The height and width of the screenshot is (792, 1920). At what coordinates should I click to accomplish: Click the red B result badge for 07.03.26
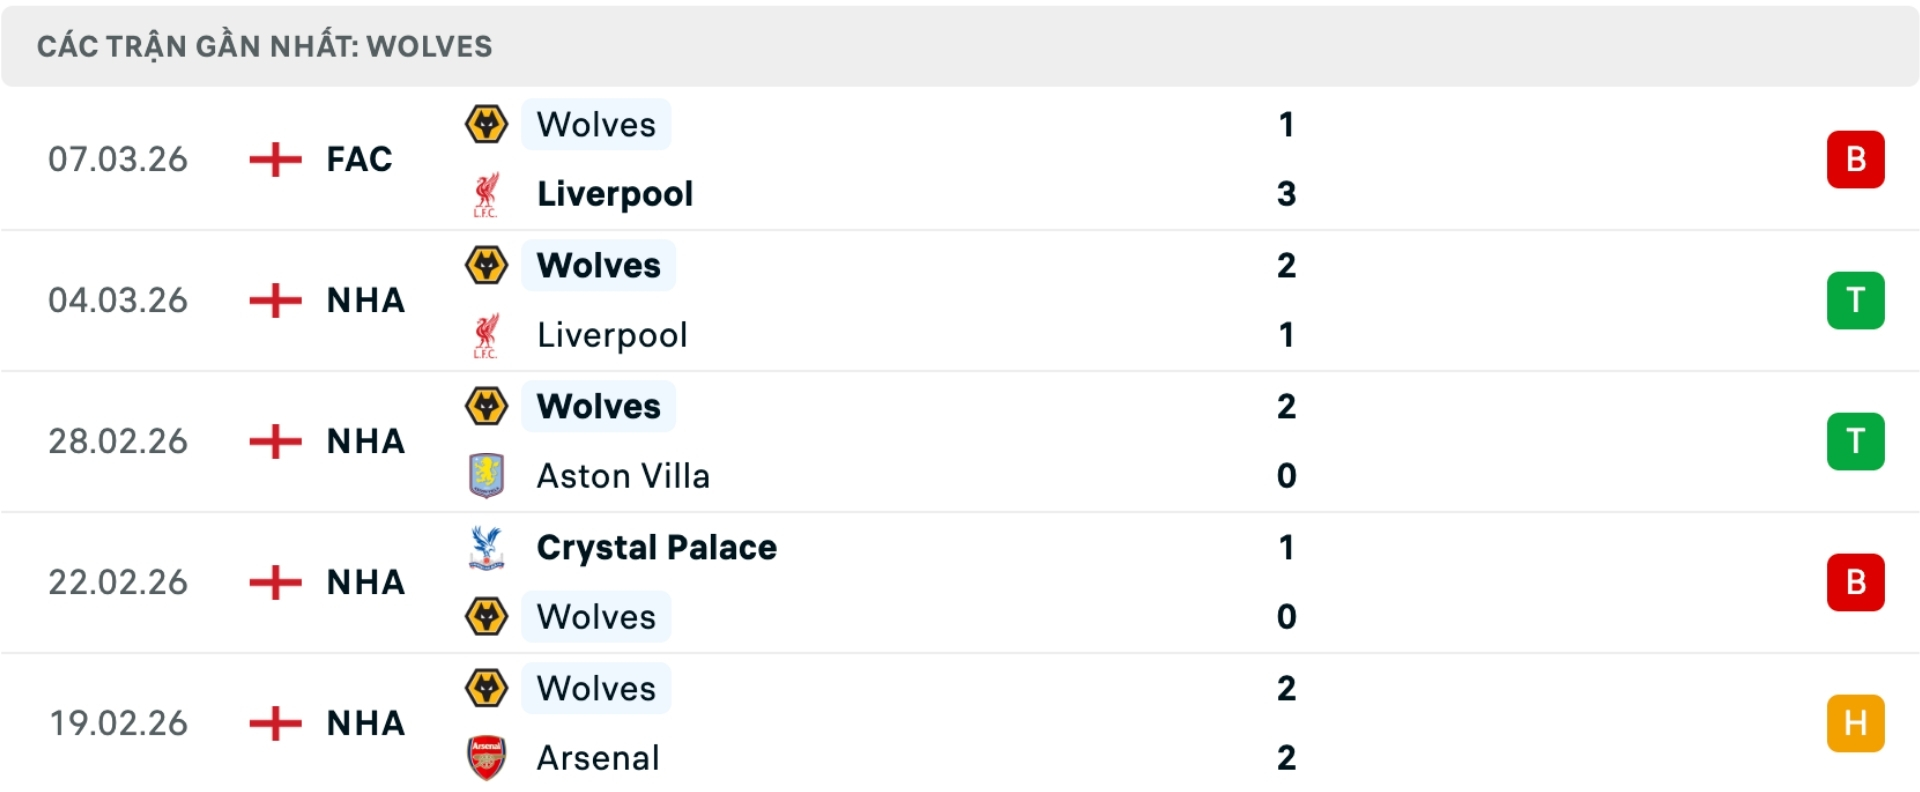pos(1855,159)
